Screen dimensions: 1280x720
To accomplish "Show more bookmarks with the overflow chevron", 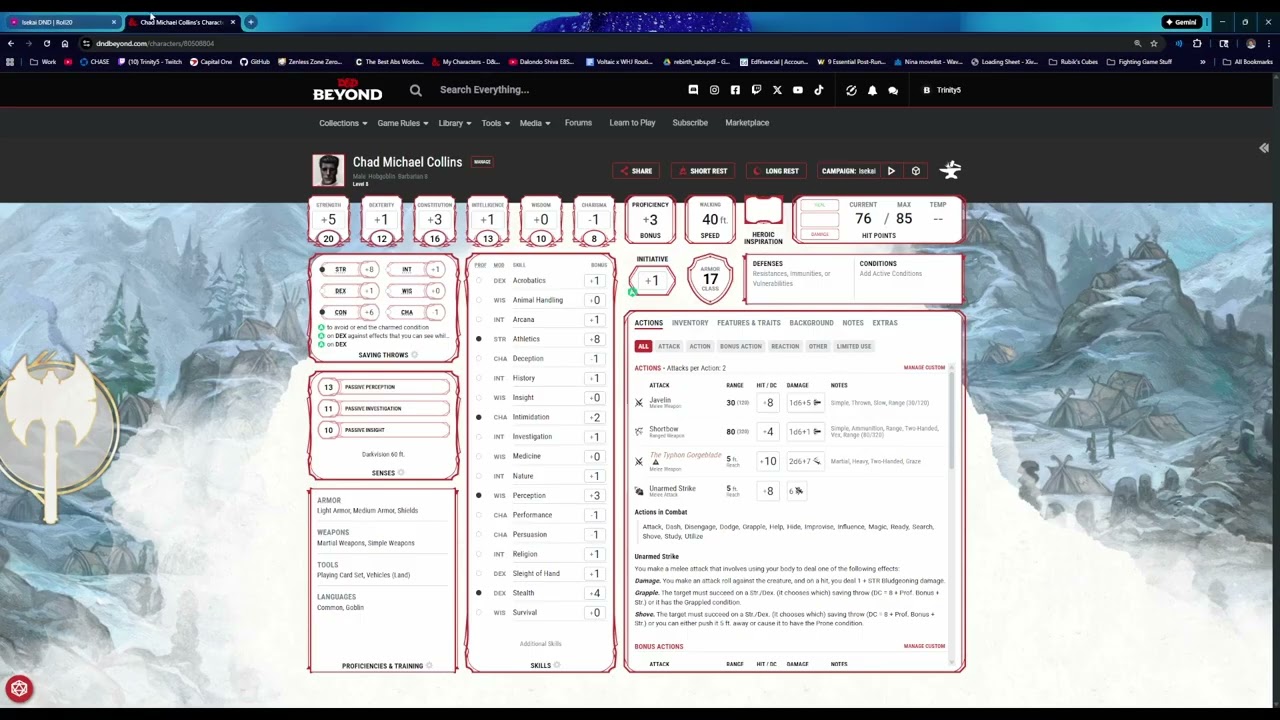I will (1203, 62).
